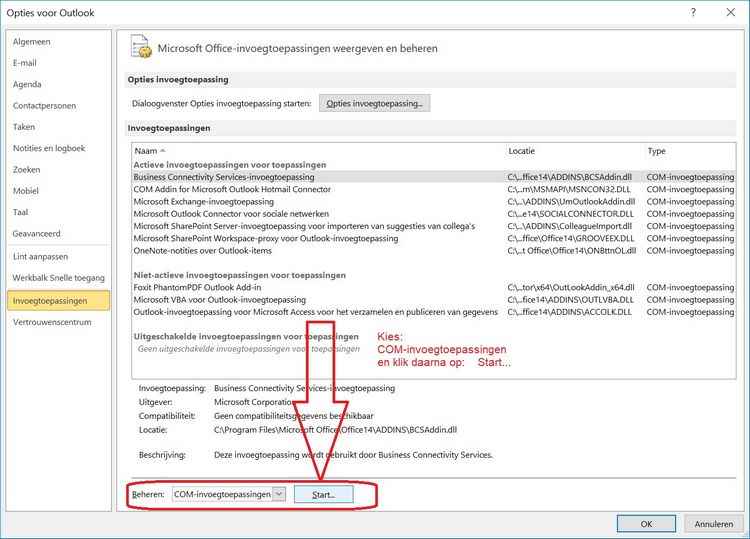Click the help question mark icon
The image size is (750, 539).
694,12
